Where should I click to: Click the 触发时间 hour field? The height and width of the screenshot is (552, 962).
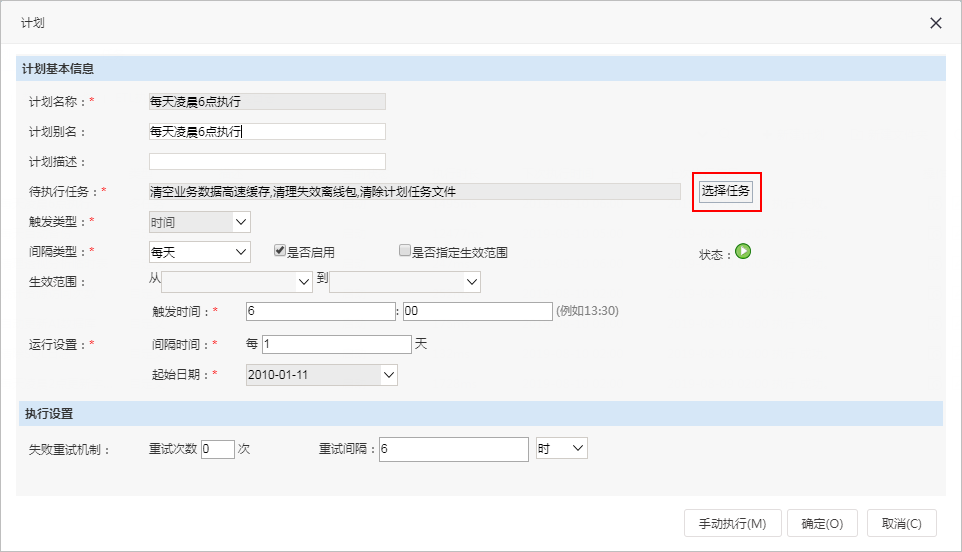(x=321, y=311)
